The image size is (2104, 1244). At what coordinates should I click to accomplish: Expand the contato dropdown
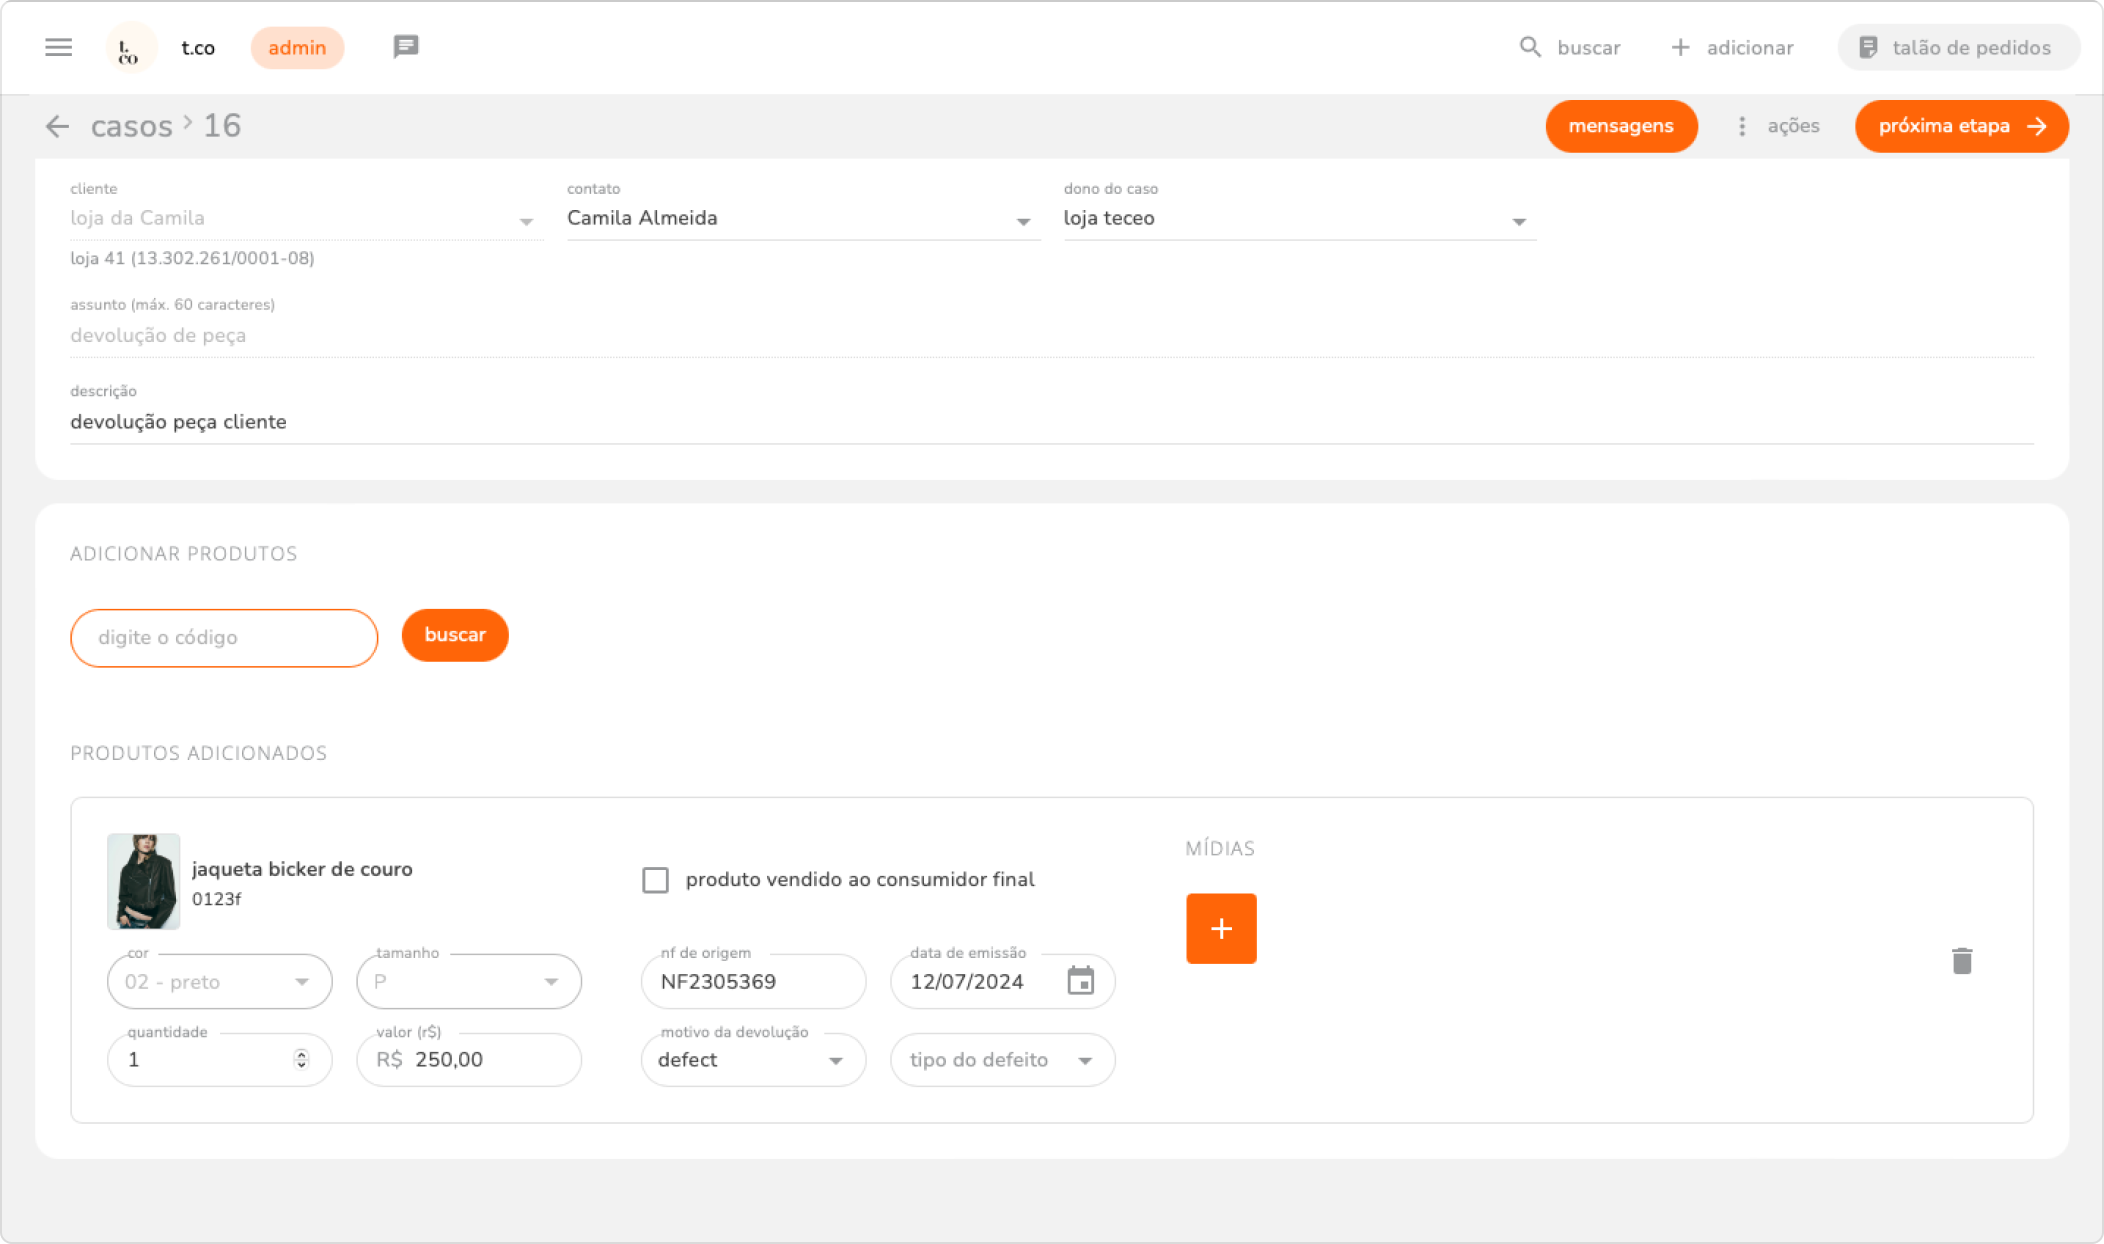pyautogui.click(x=1022, y=221)
